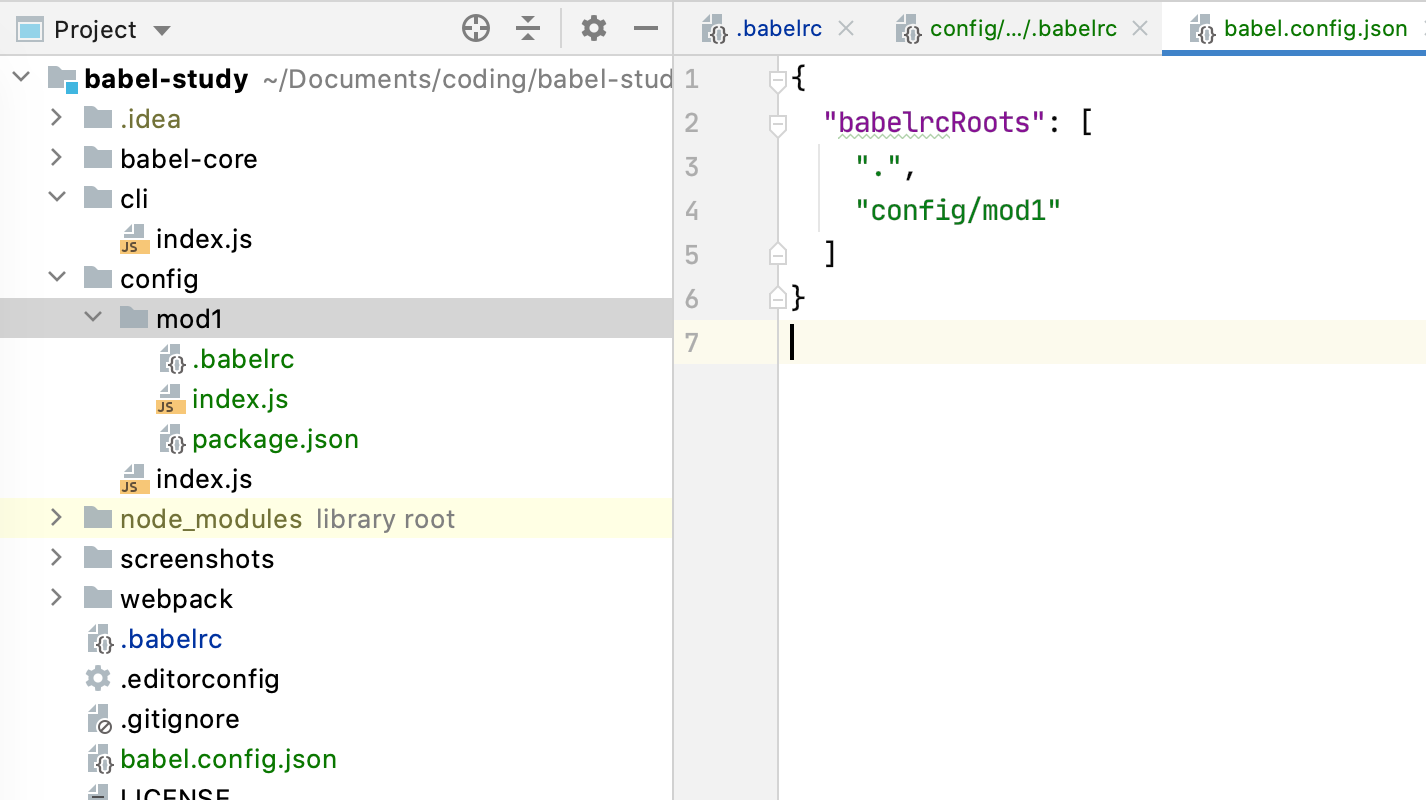
Task: Click the .gitignore file icon
Action: pos(99,719)
